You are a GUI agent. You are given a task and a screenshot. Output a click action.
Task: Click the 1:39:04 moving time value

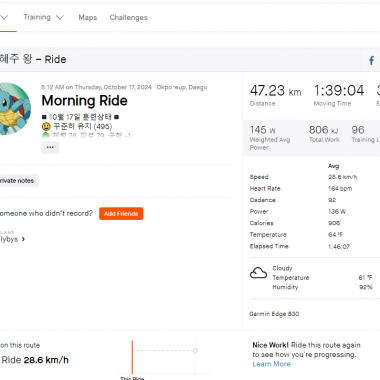(x=339, y=91)
